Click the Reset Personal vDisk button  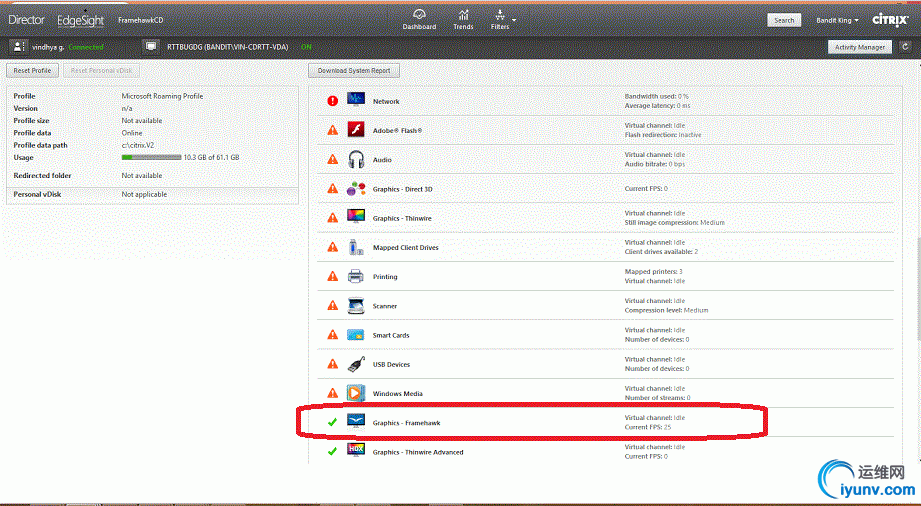101,71
